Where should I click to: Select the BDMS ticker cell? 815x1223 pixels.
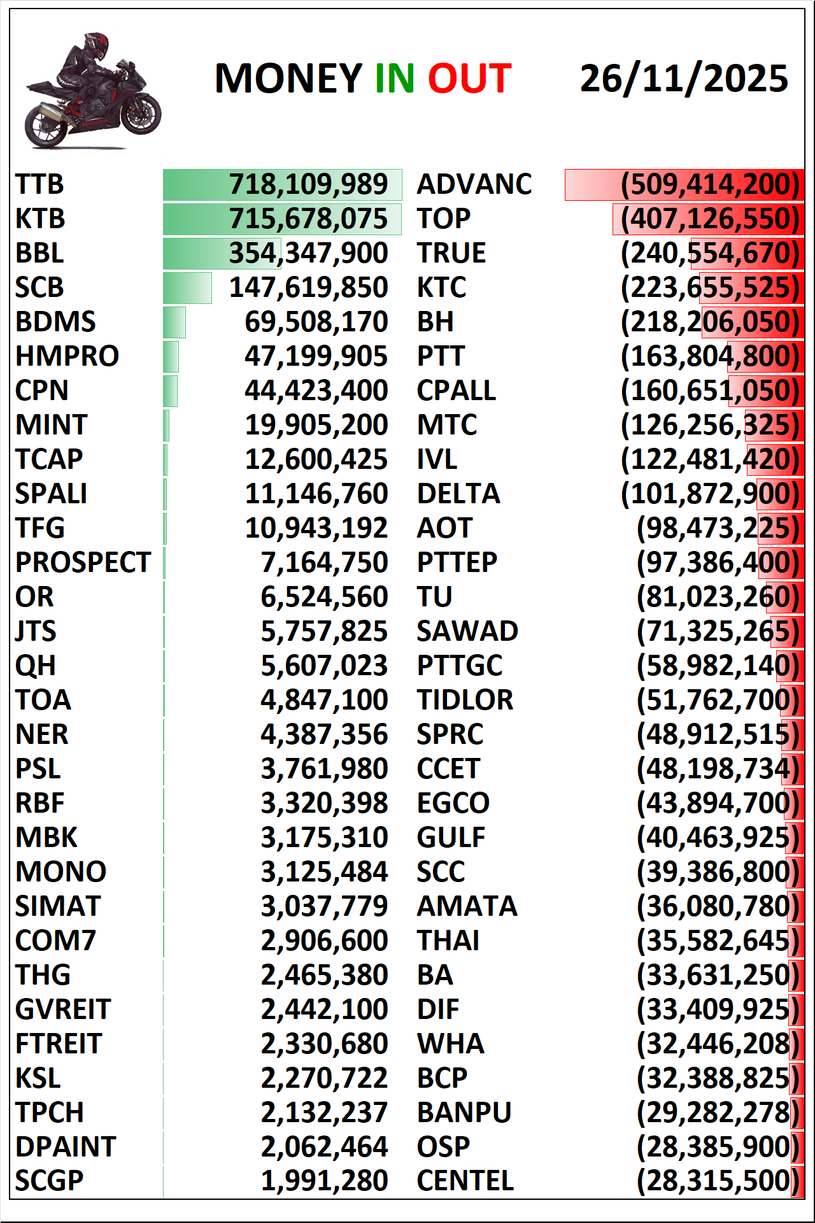pyautogui.click(x=56, y=322)
